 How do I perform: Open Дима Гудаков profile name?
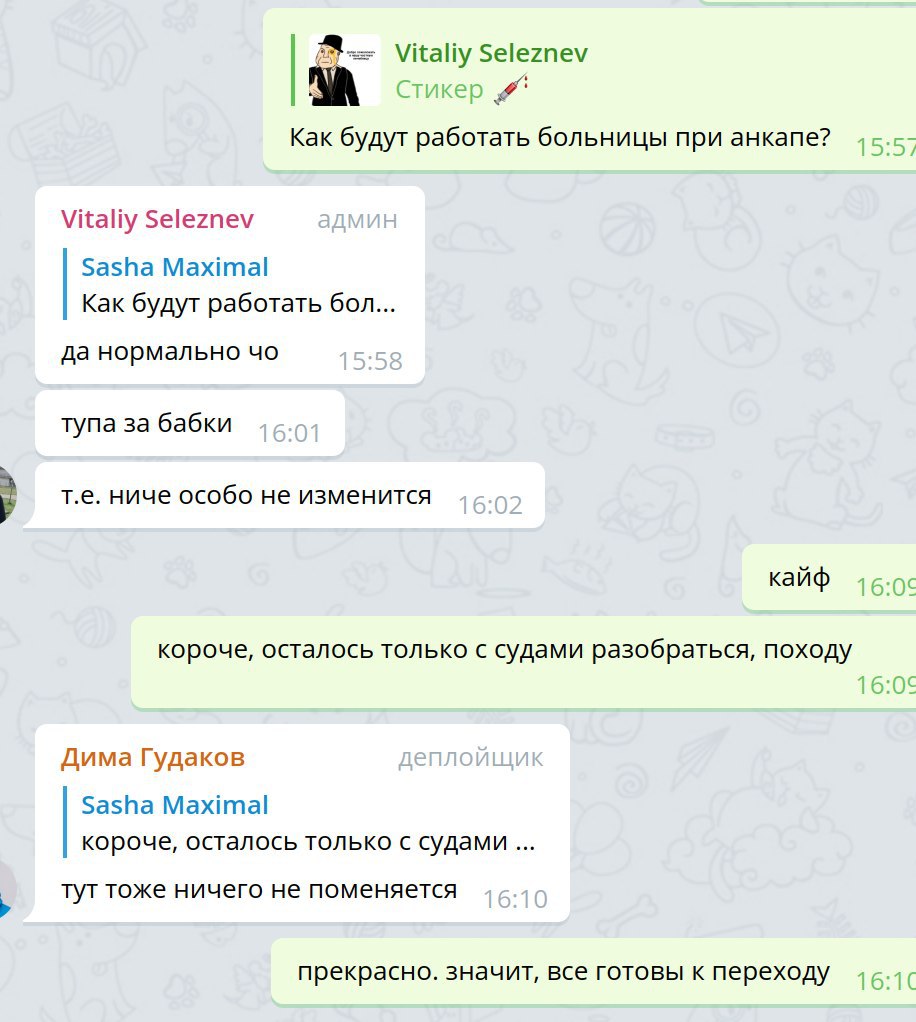153,757
